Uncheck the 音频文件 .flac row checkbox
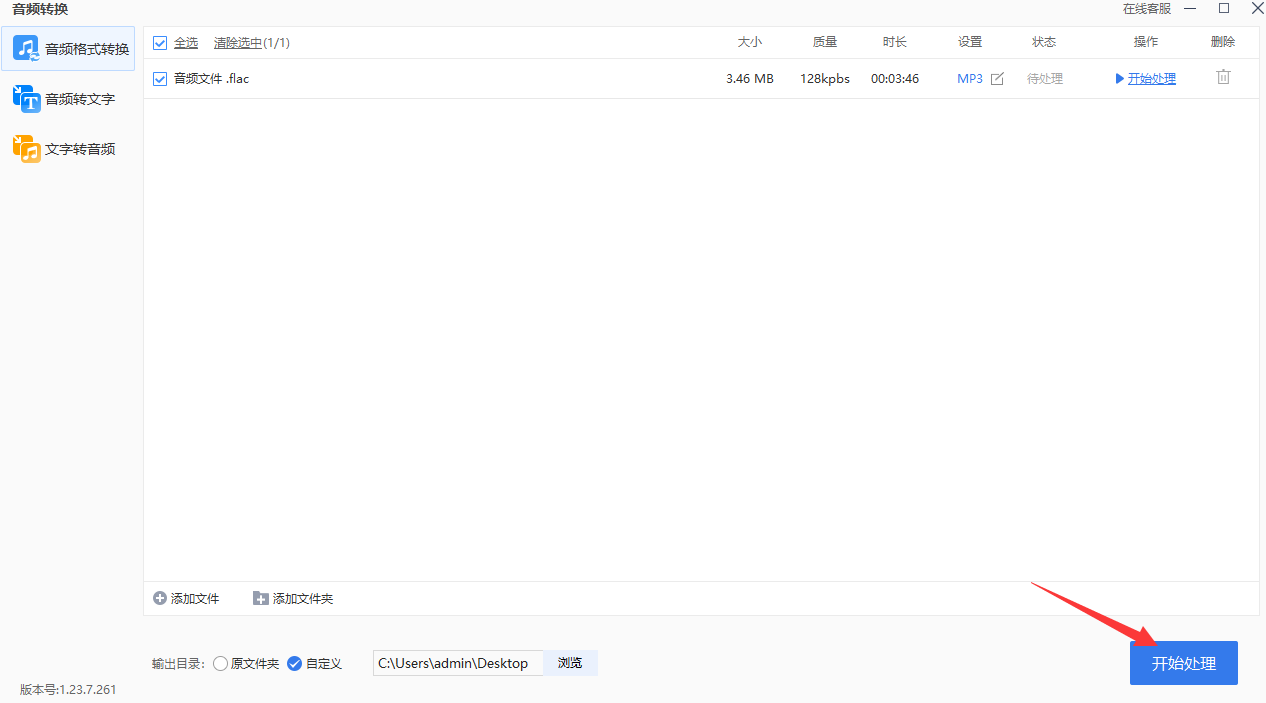The image size is (1266, 703). (160, 78)
